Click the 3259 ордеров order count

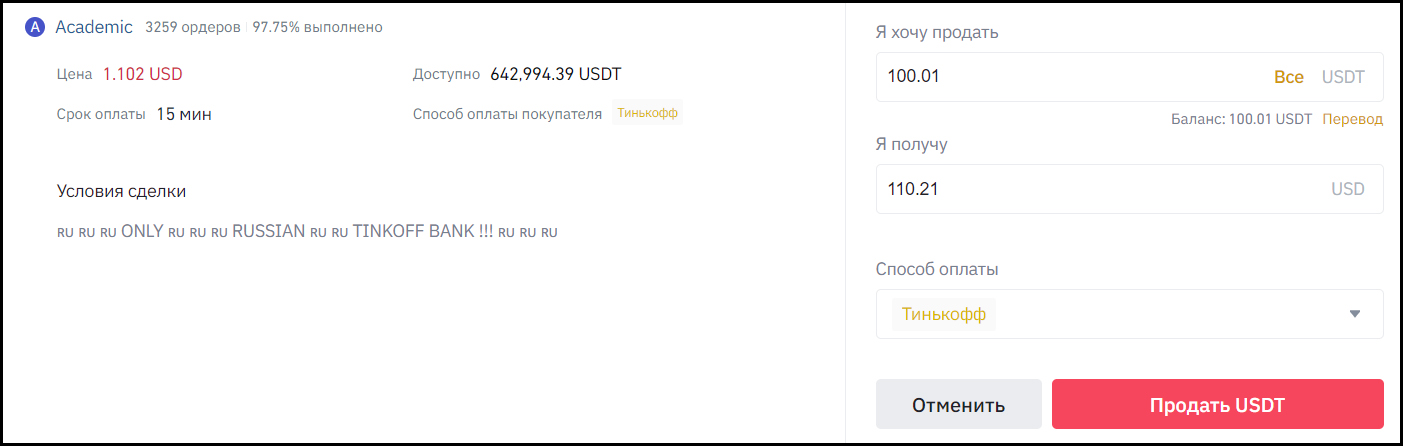pos(192,27)
